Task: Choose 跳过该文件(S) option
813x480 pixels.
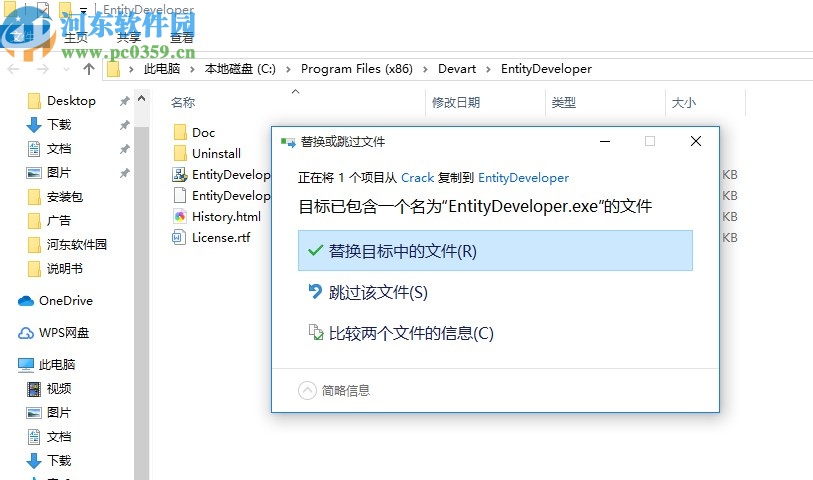Action: pyautogui.click(x=368, y=292)
